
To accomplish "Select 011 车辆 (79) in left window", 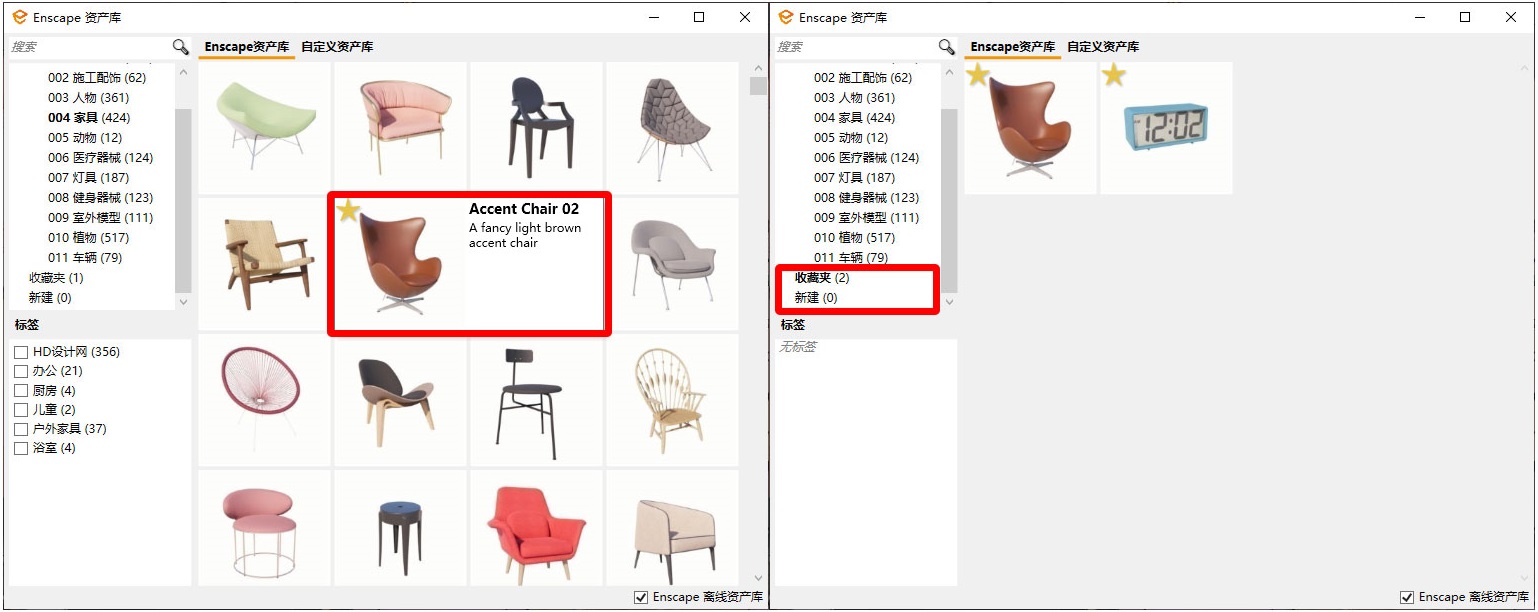I will point(85,258).
